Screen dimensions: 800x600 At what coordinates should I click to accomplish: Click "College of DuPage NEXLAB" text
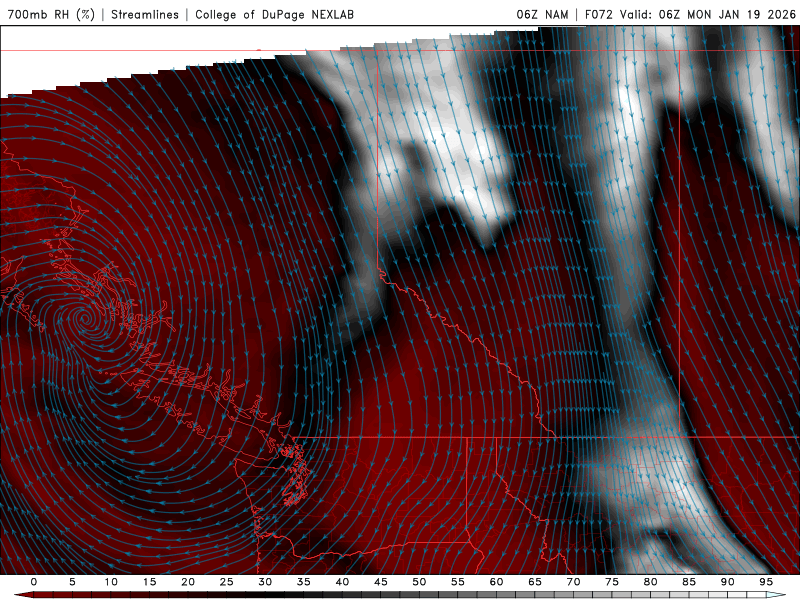pyautogui.click(x=274, y=15)
